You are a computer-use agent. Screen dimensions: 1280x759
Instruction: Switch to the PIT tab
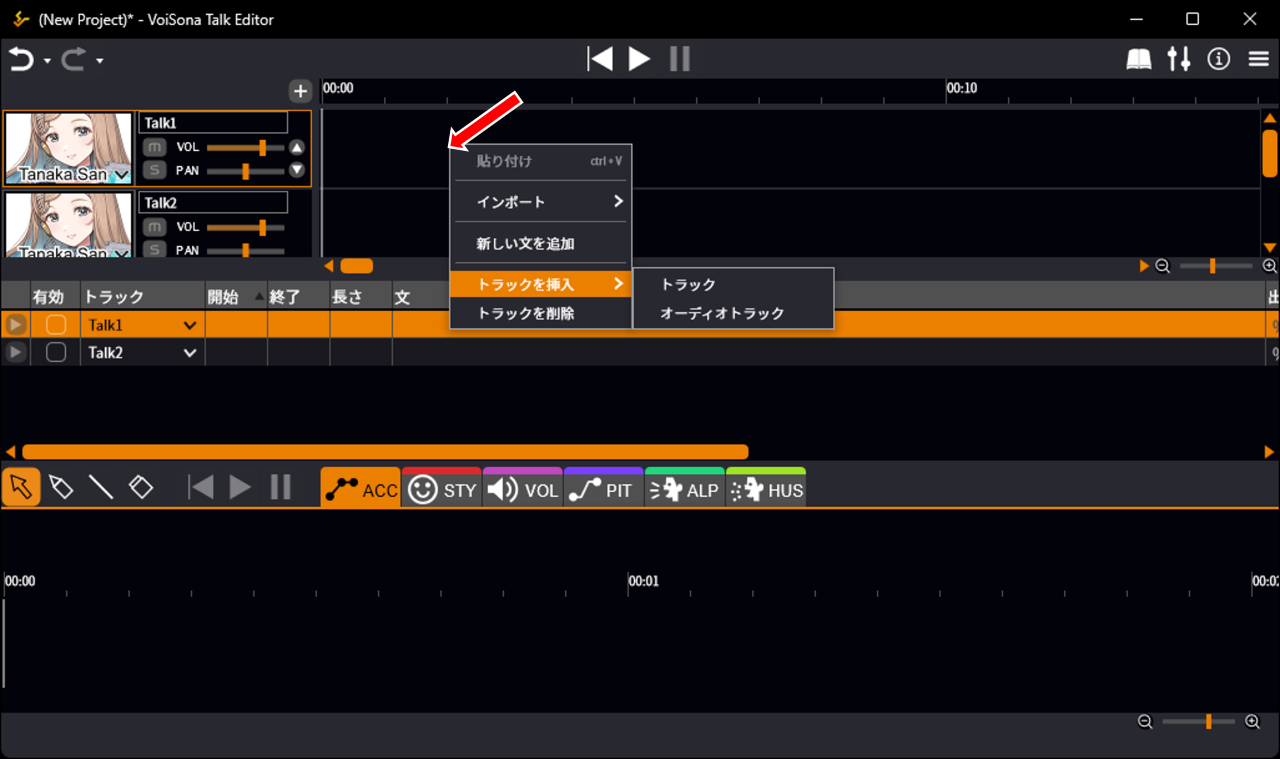604,488
